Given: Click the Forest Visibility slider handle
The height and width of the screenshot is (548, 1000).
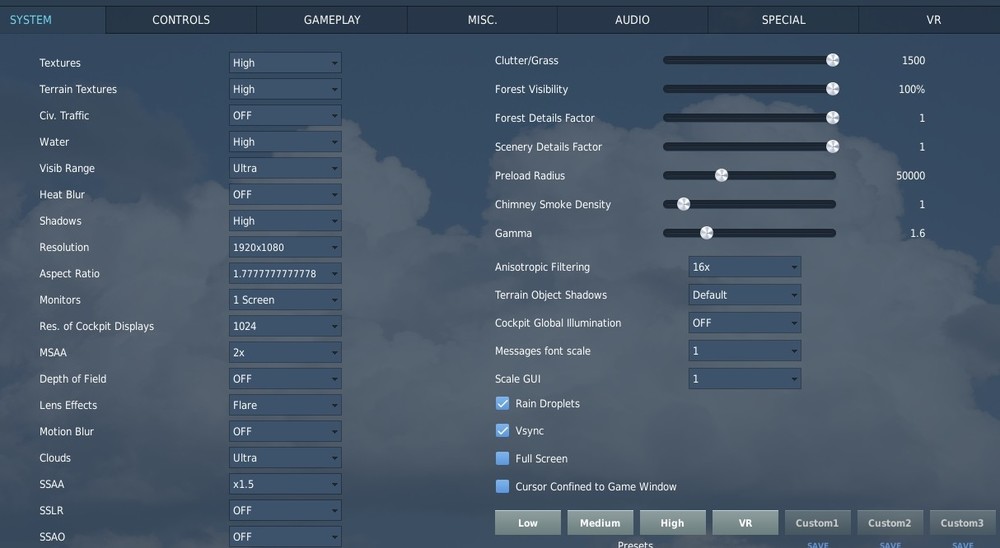Looking at the screenshot, I should coord(832,89).
